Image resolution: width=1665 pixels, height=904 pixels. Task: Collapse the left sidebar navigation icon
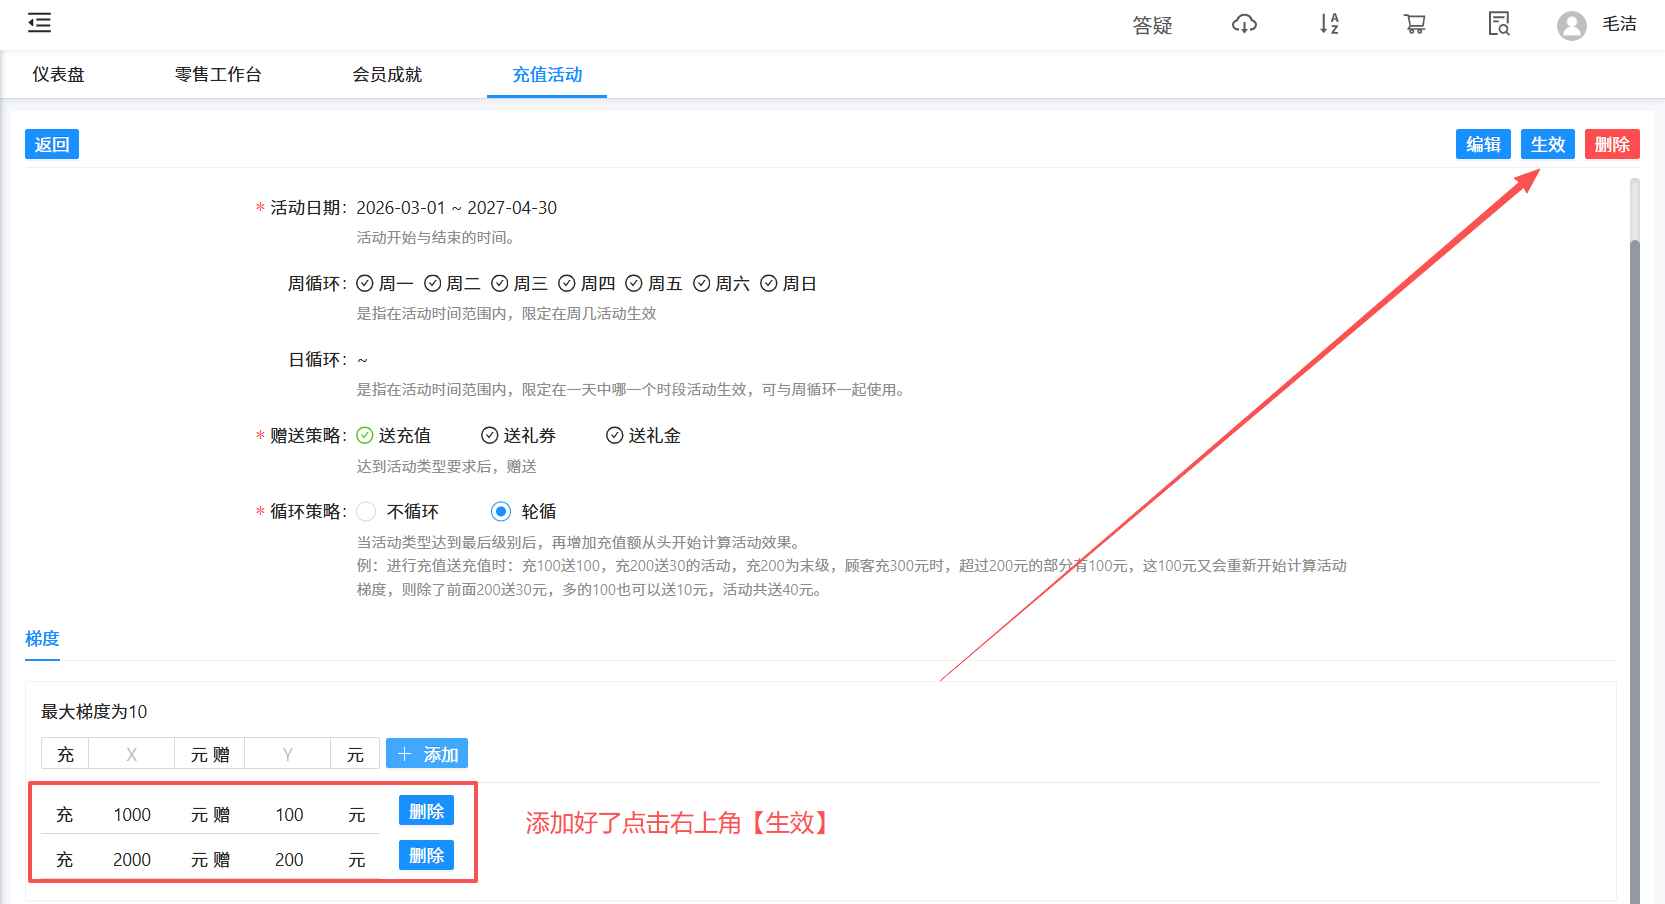coord(39,22)
